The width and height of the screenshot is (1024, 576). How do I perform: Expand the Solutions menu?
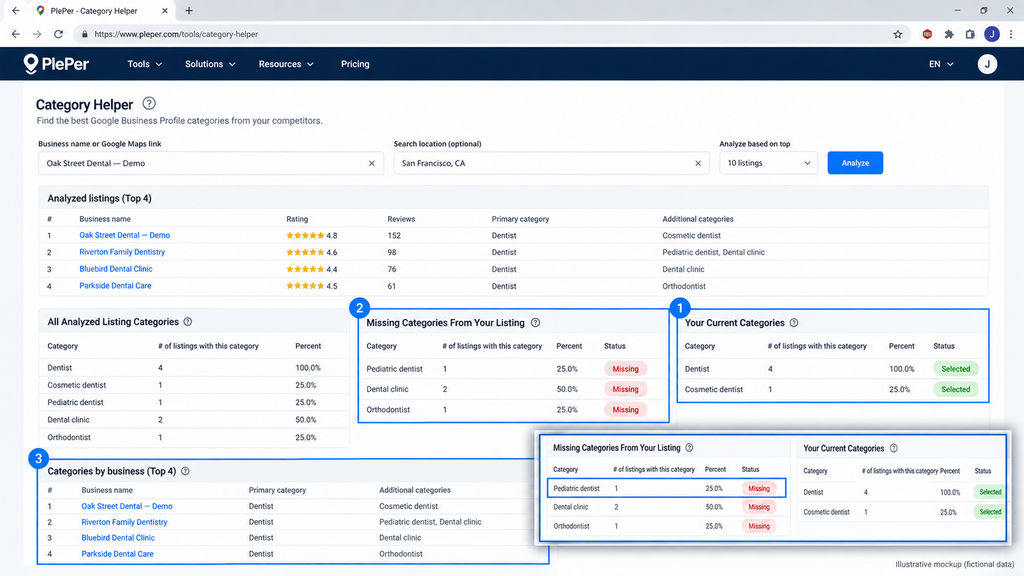[x=210, y=64]
